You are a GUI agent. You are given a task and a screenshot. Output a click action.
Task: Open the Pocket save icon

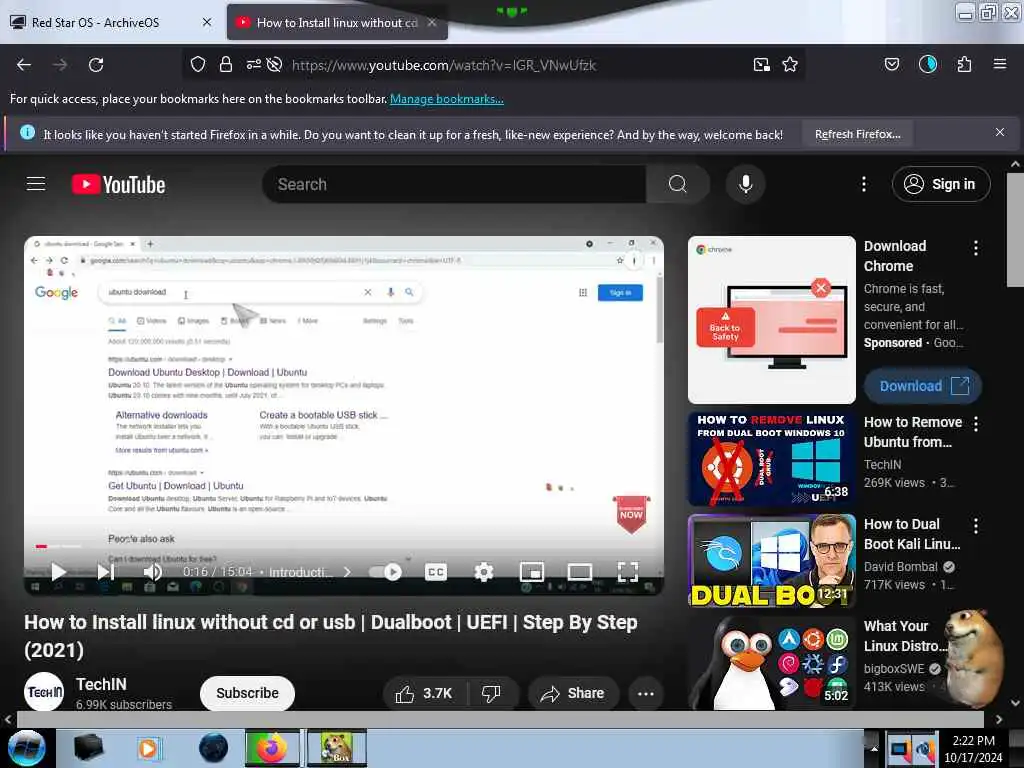point(892,64)
